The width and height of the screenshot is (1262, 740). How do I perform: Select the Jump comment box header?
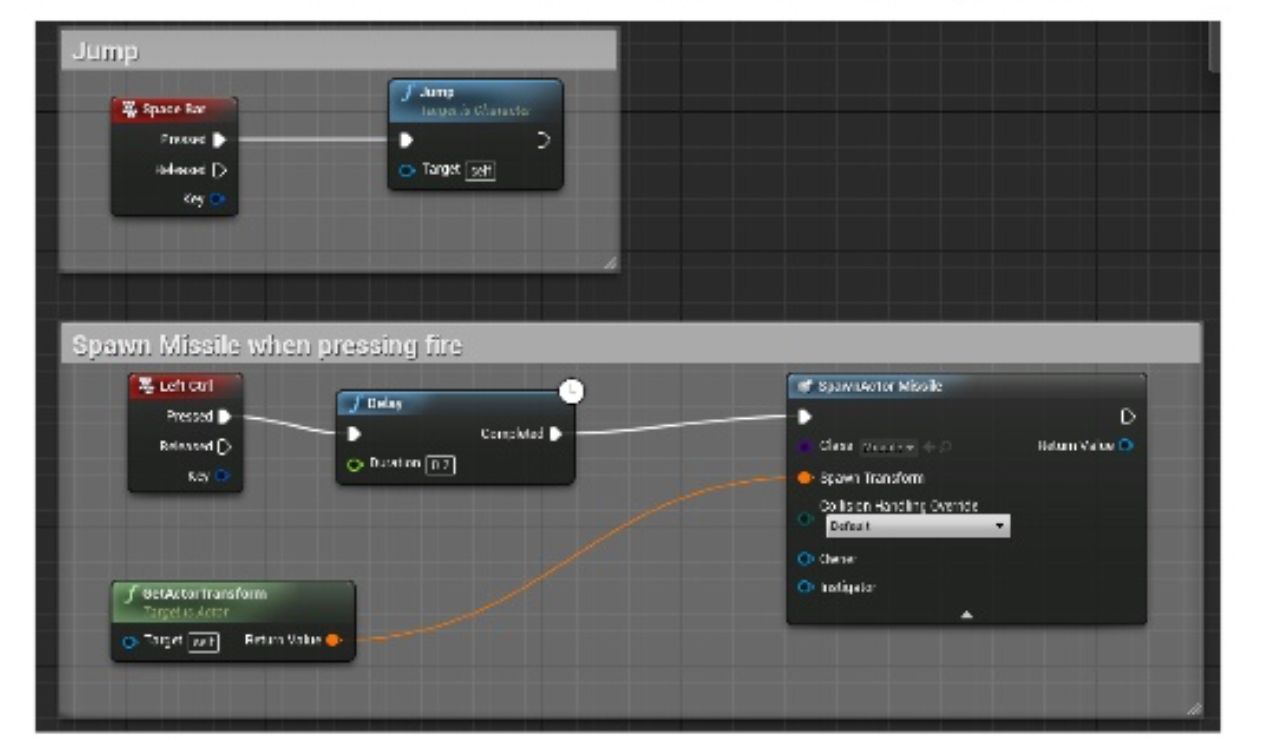[338, 51]
